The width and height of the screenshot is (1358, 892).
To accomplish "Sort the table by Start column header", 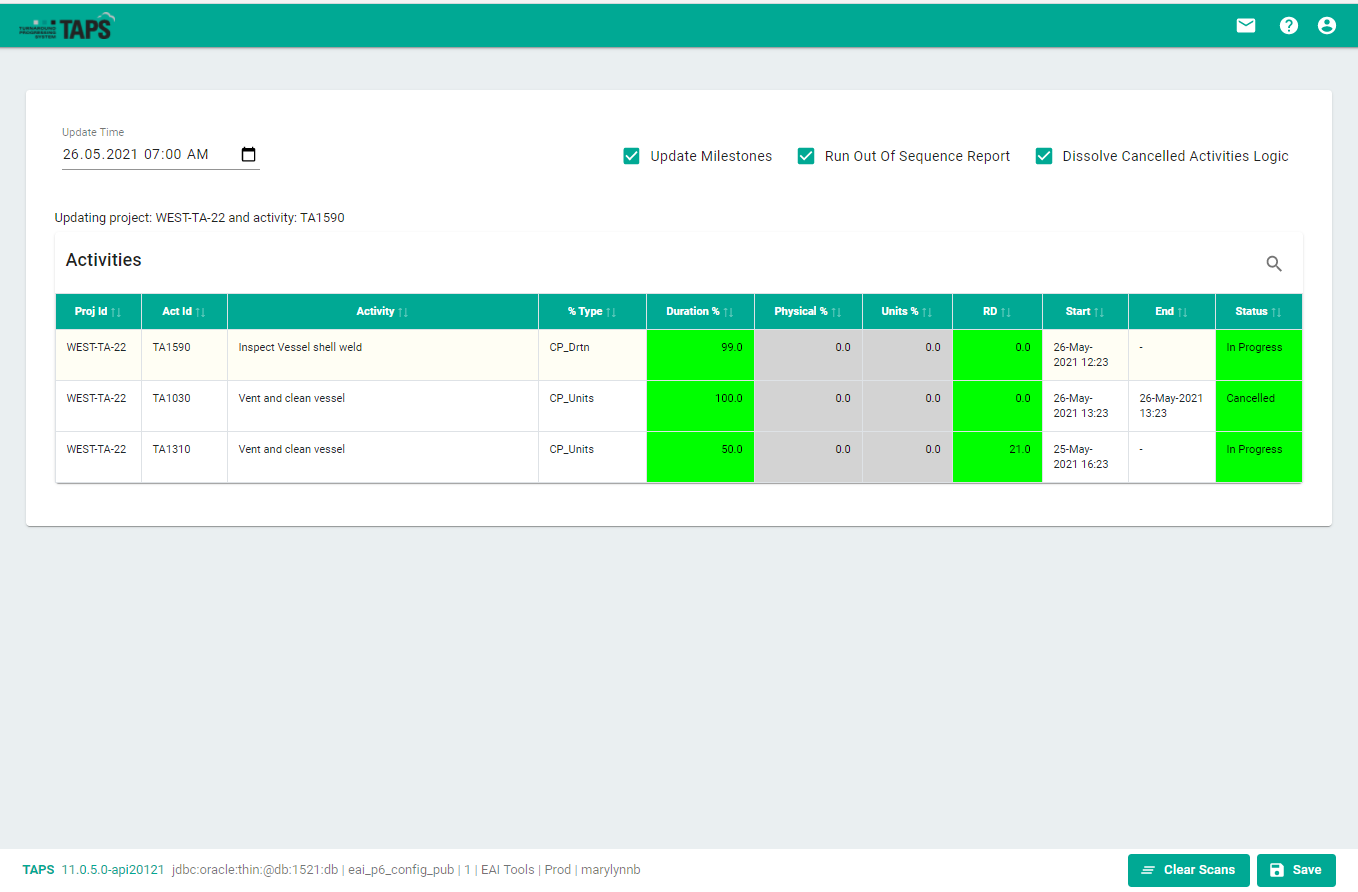I will pyautogui.click(x=1078, y=312).
